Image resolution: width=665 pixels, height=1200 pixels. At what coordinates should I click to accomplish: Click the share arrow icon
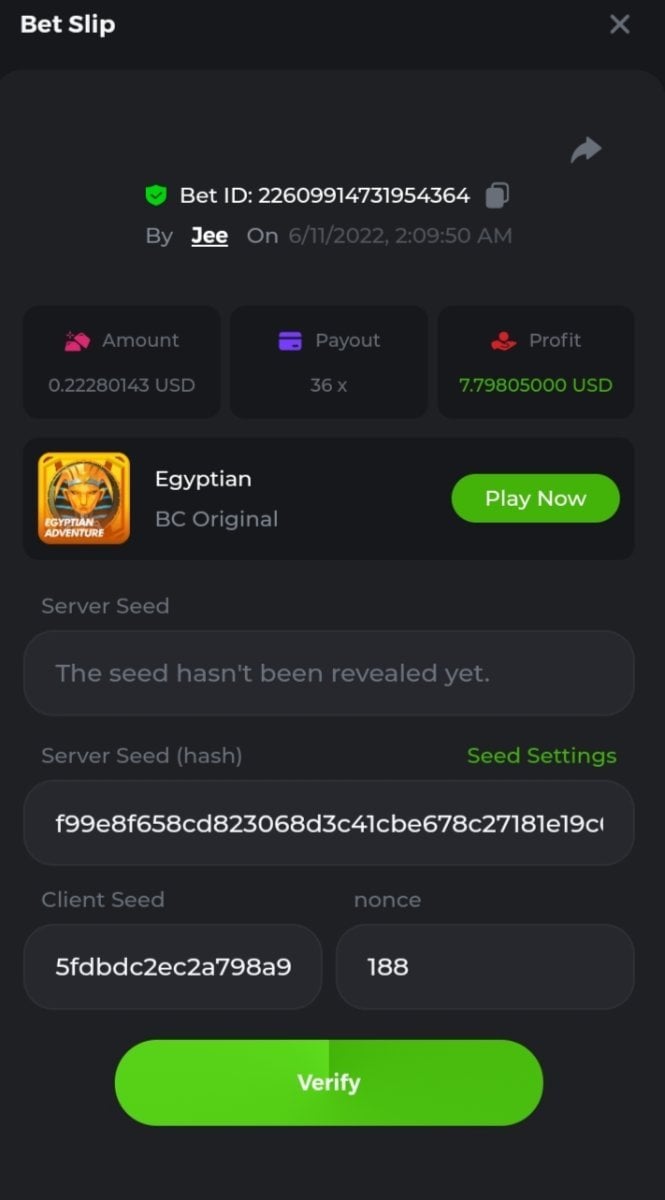pyautogui.click(x=585, y=150)
